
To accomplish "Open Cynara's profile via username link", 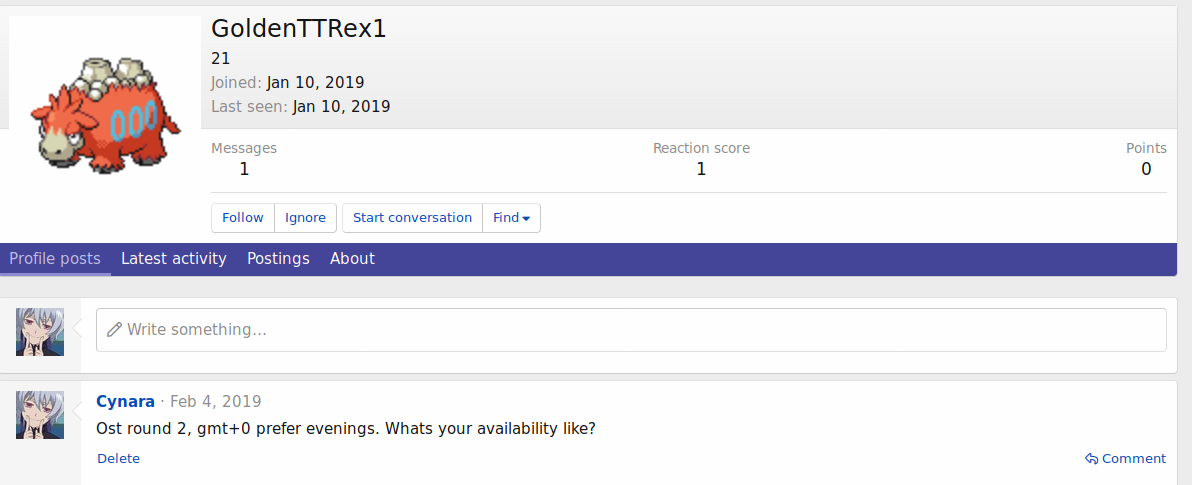I will point(125,402).
